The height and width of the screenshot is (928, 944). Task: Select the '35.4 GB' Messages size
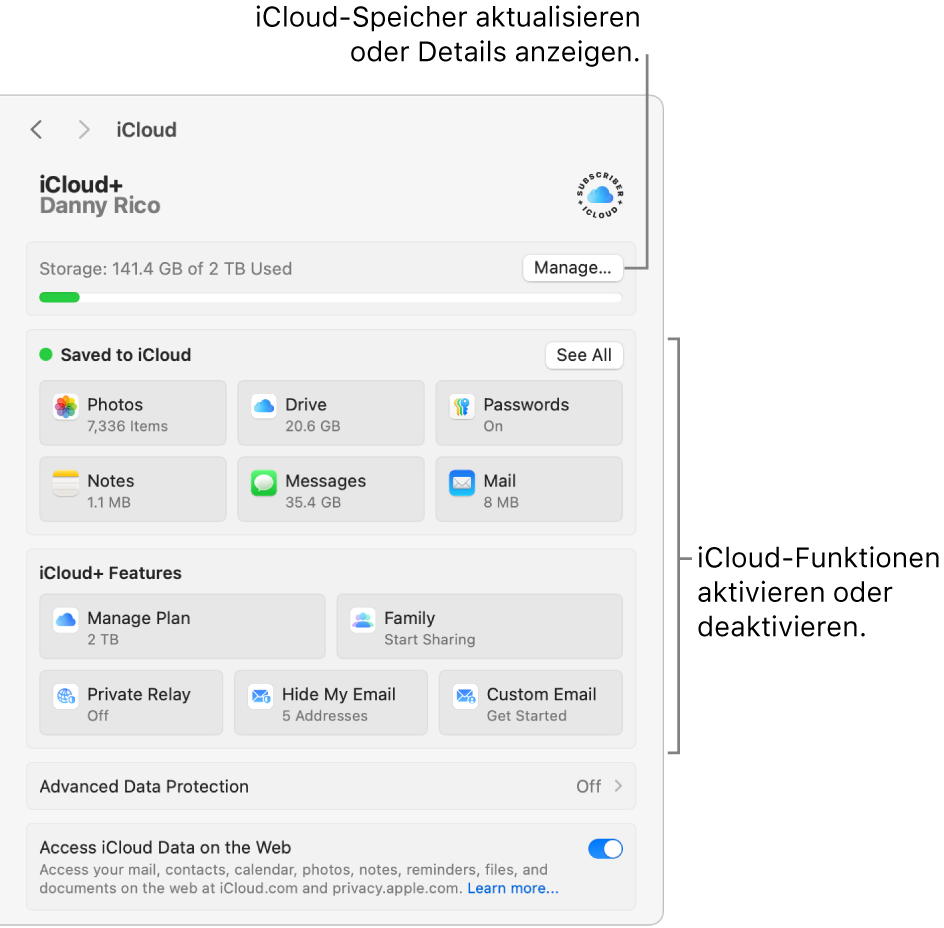[x=313, y=503]
